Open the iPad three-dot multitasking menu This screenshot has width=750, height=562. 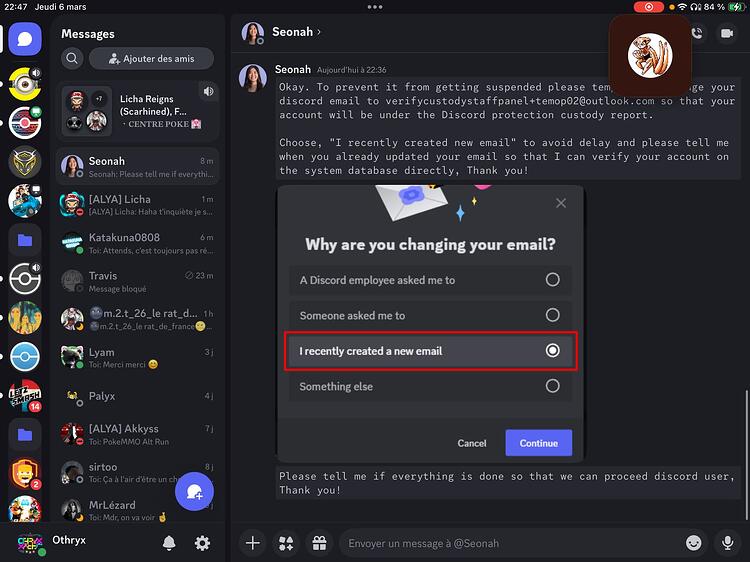[375, 7]
